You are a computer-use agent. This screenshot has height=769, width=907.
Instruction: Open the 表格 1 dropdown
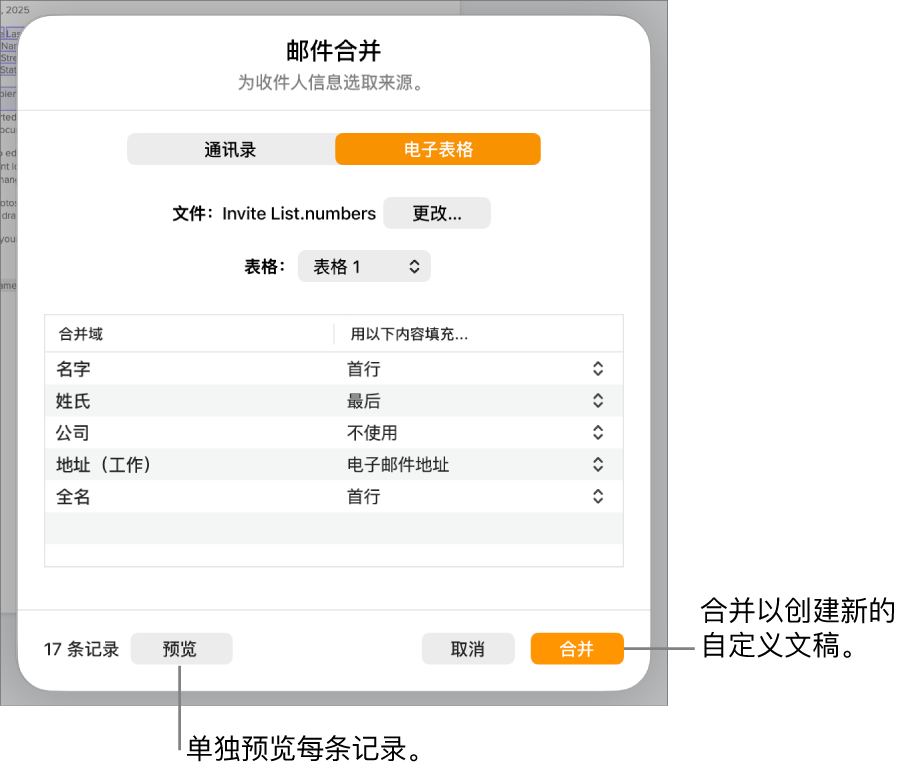363,266
